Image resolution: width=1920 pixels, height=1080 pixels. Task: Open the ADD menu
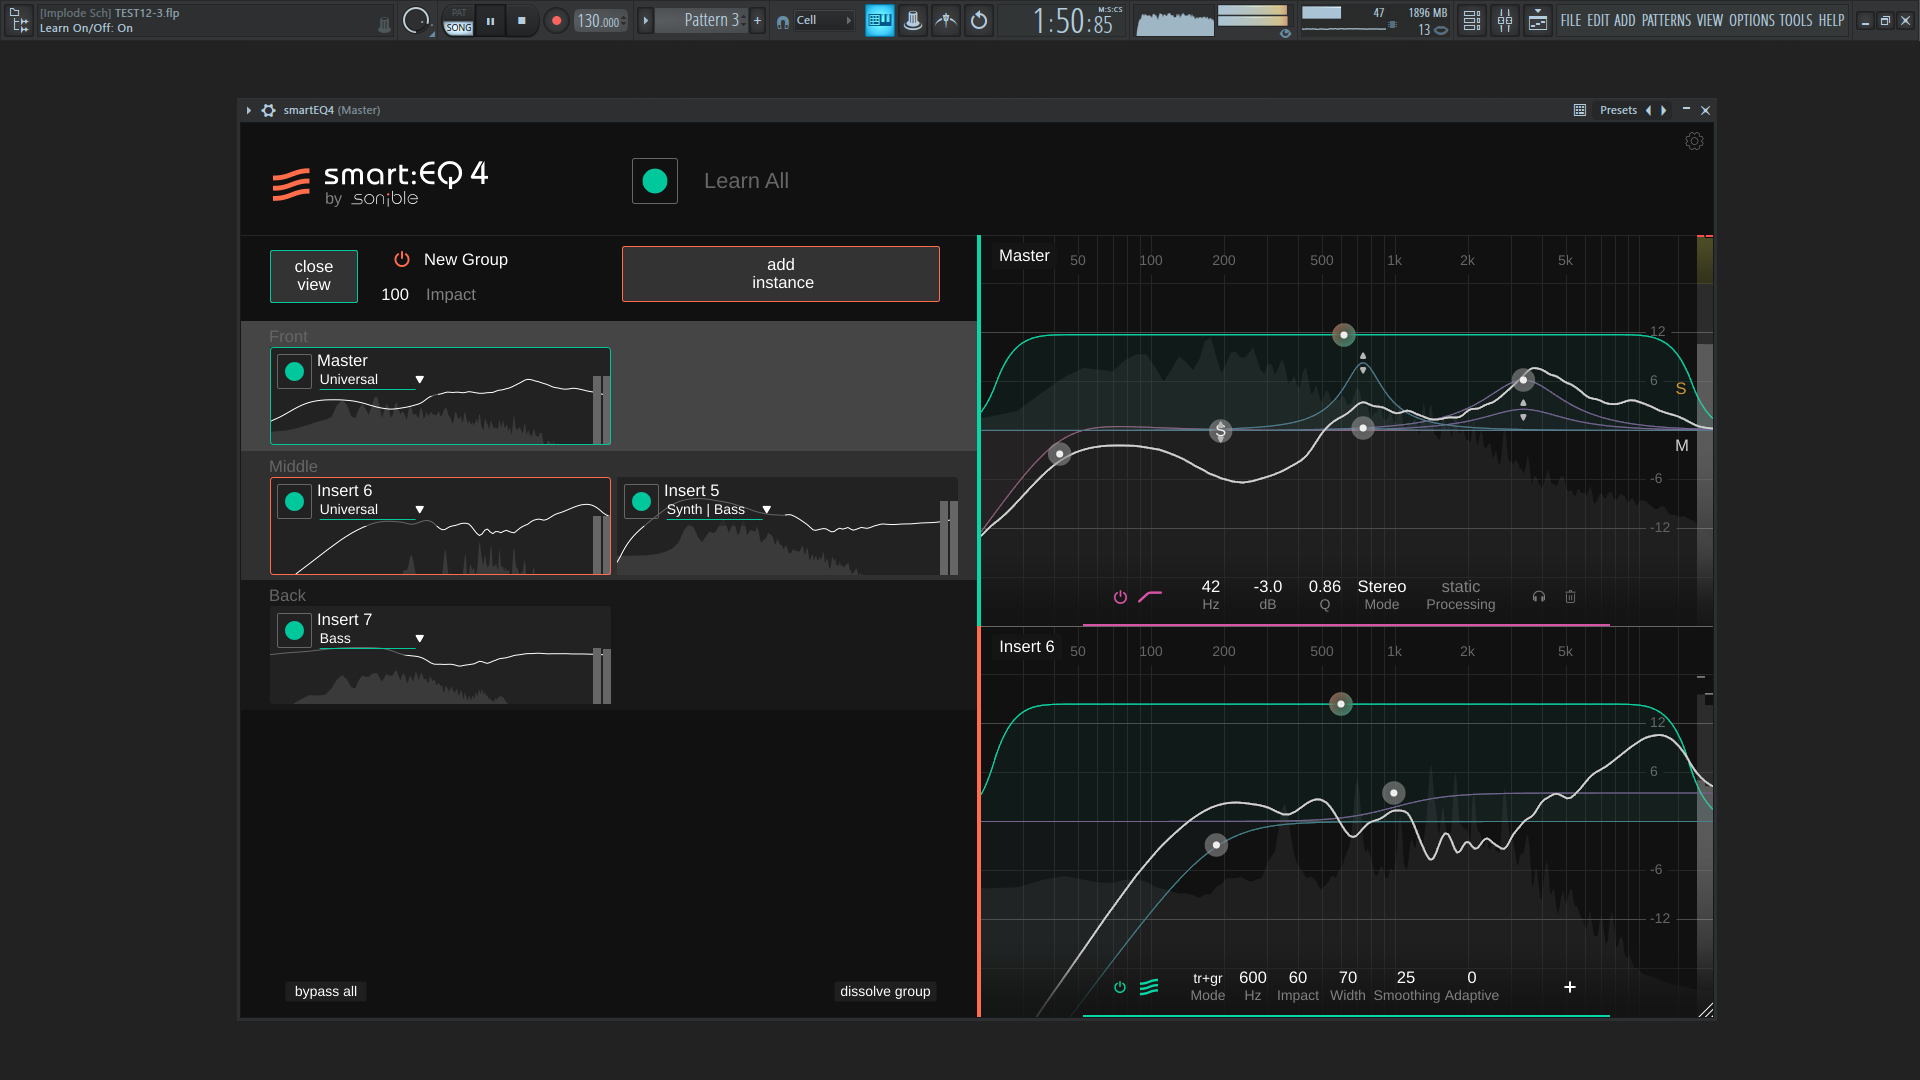[1625, 20]
